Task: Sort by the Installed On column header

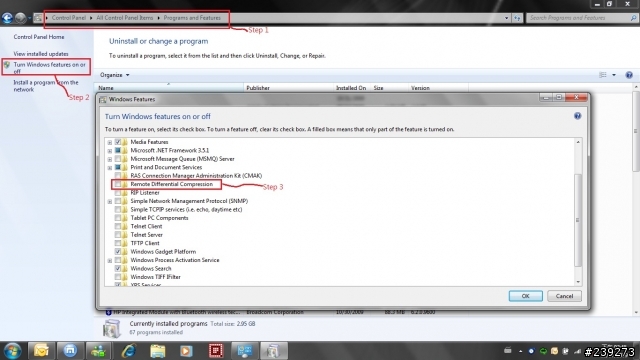Action: point(352,88)
